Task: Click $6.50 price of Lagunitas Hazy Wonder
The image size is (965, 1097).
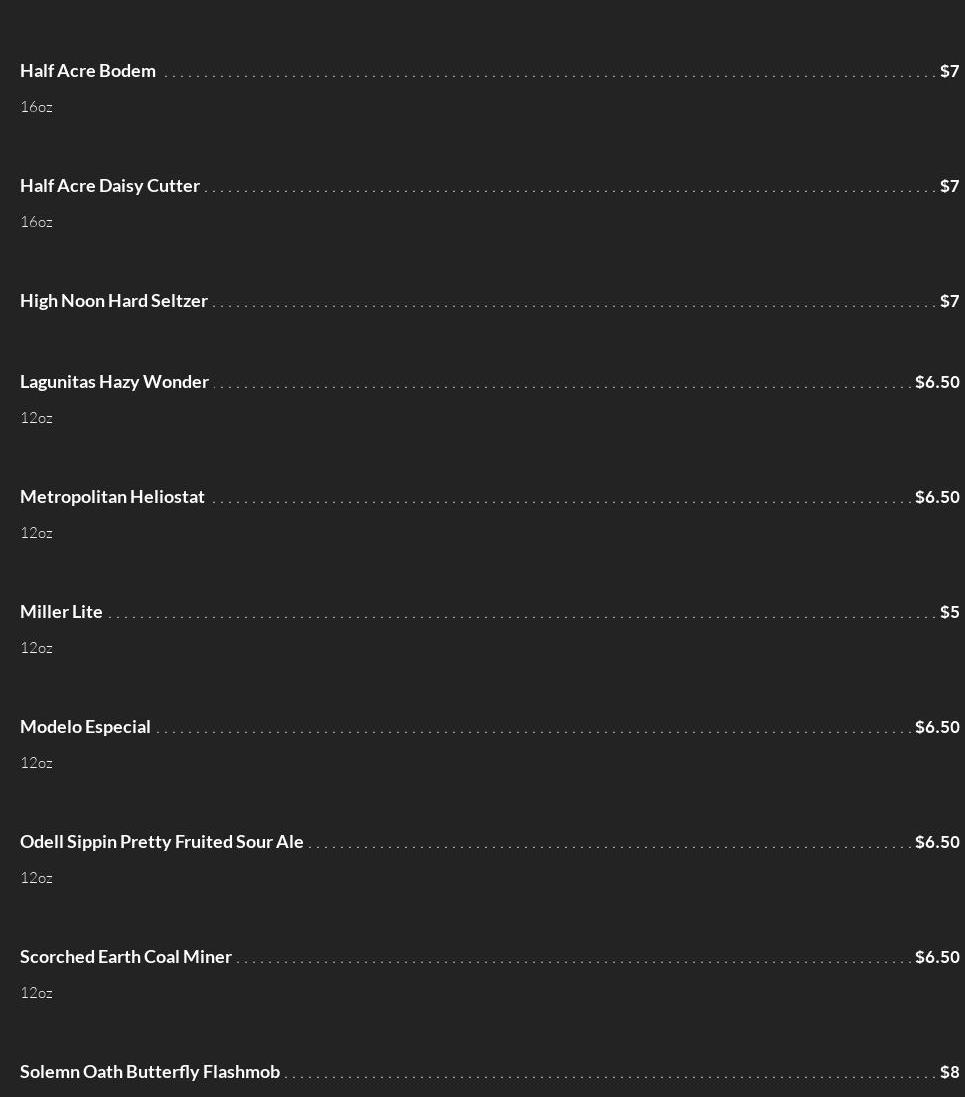Action: tap(937, 382)
